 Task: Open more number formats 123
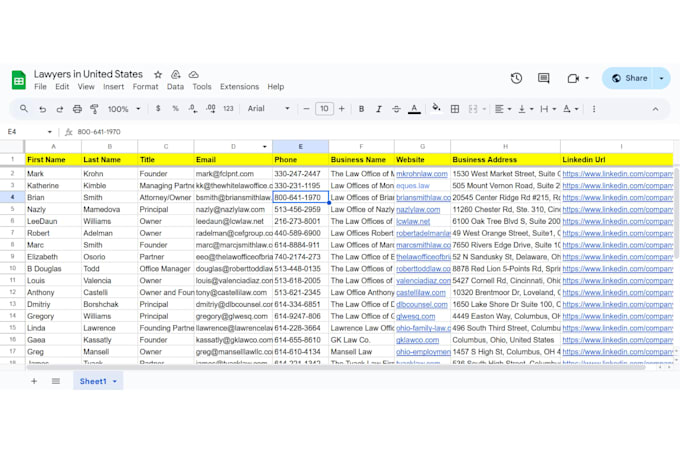(228, 109)
